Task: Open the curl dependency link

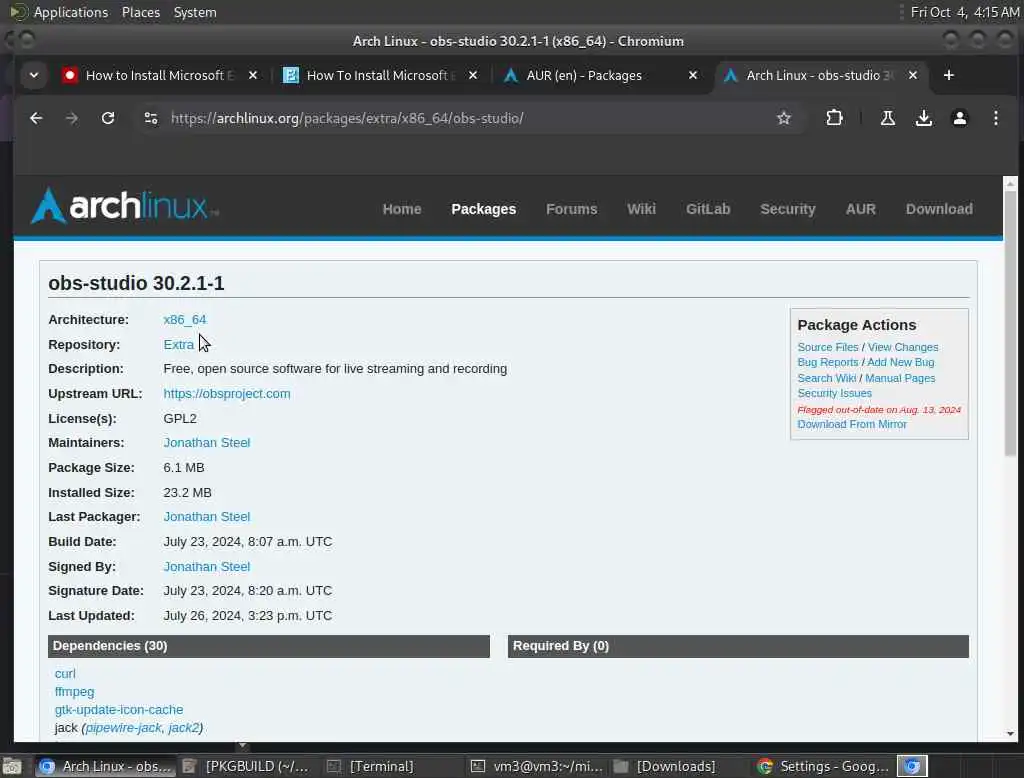Action: click(65, 673)
